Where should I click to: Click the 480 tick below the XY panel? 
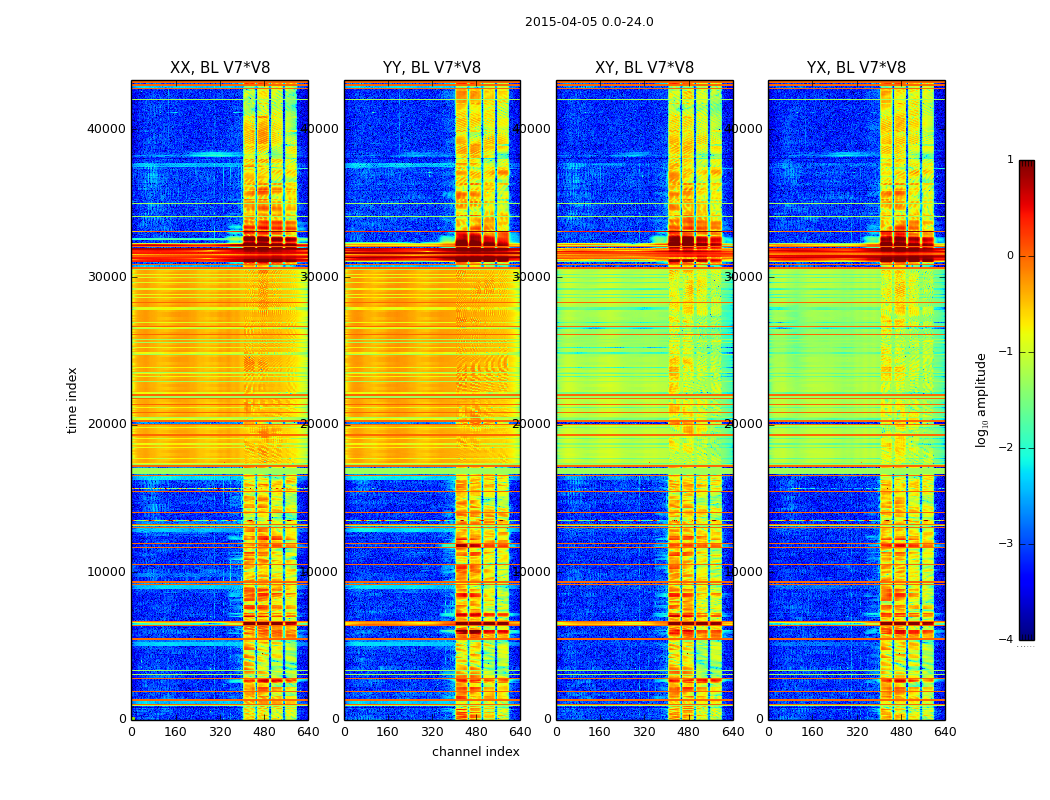click(688, 732)
